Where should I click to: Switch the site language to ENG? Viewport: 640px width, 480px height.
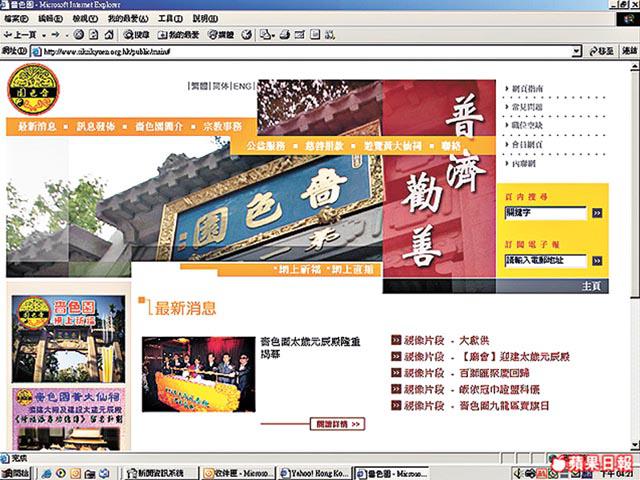click(244, 86)
